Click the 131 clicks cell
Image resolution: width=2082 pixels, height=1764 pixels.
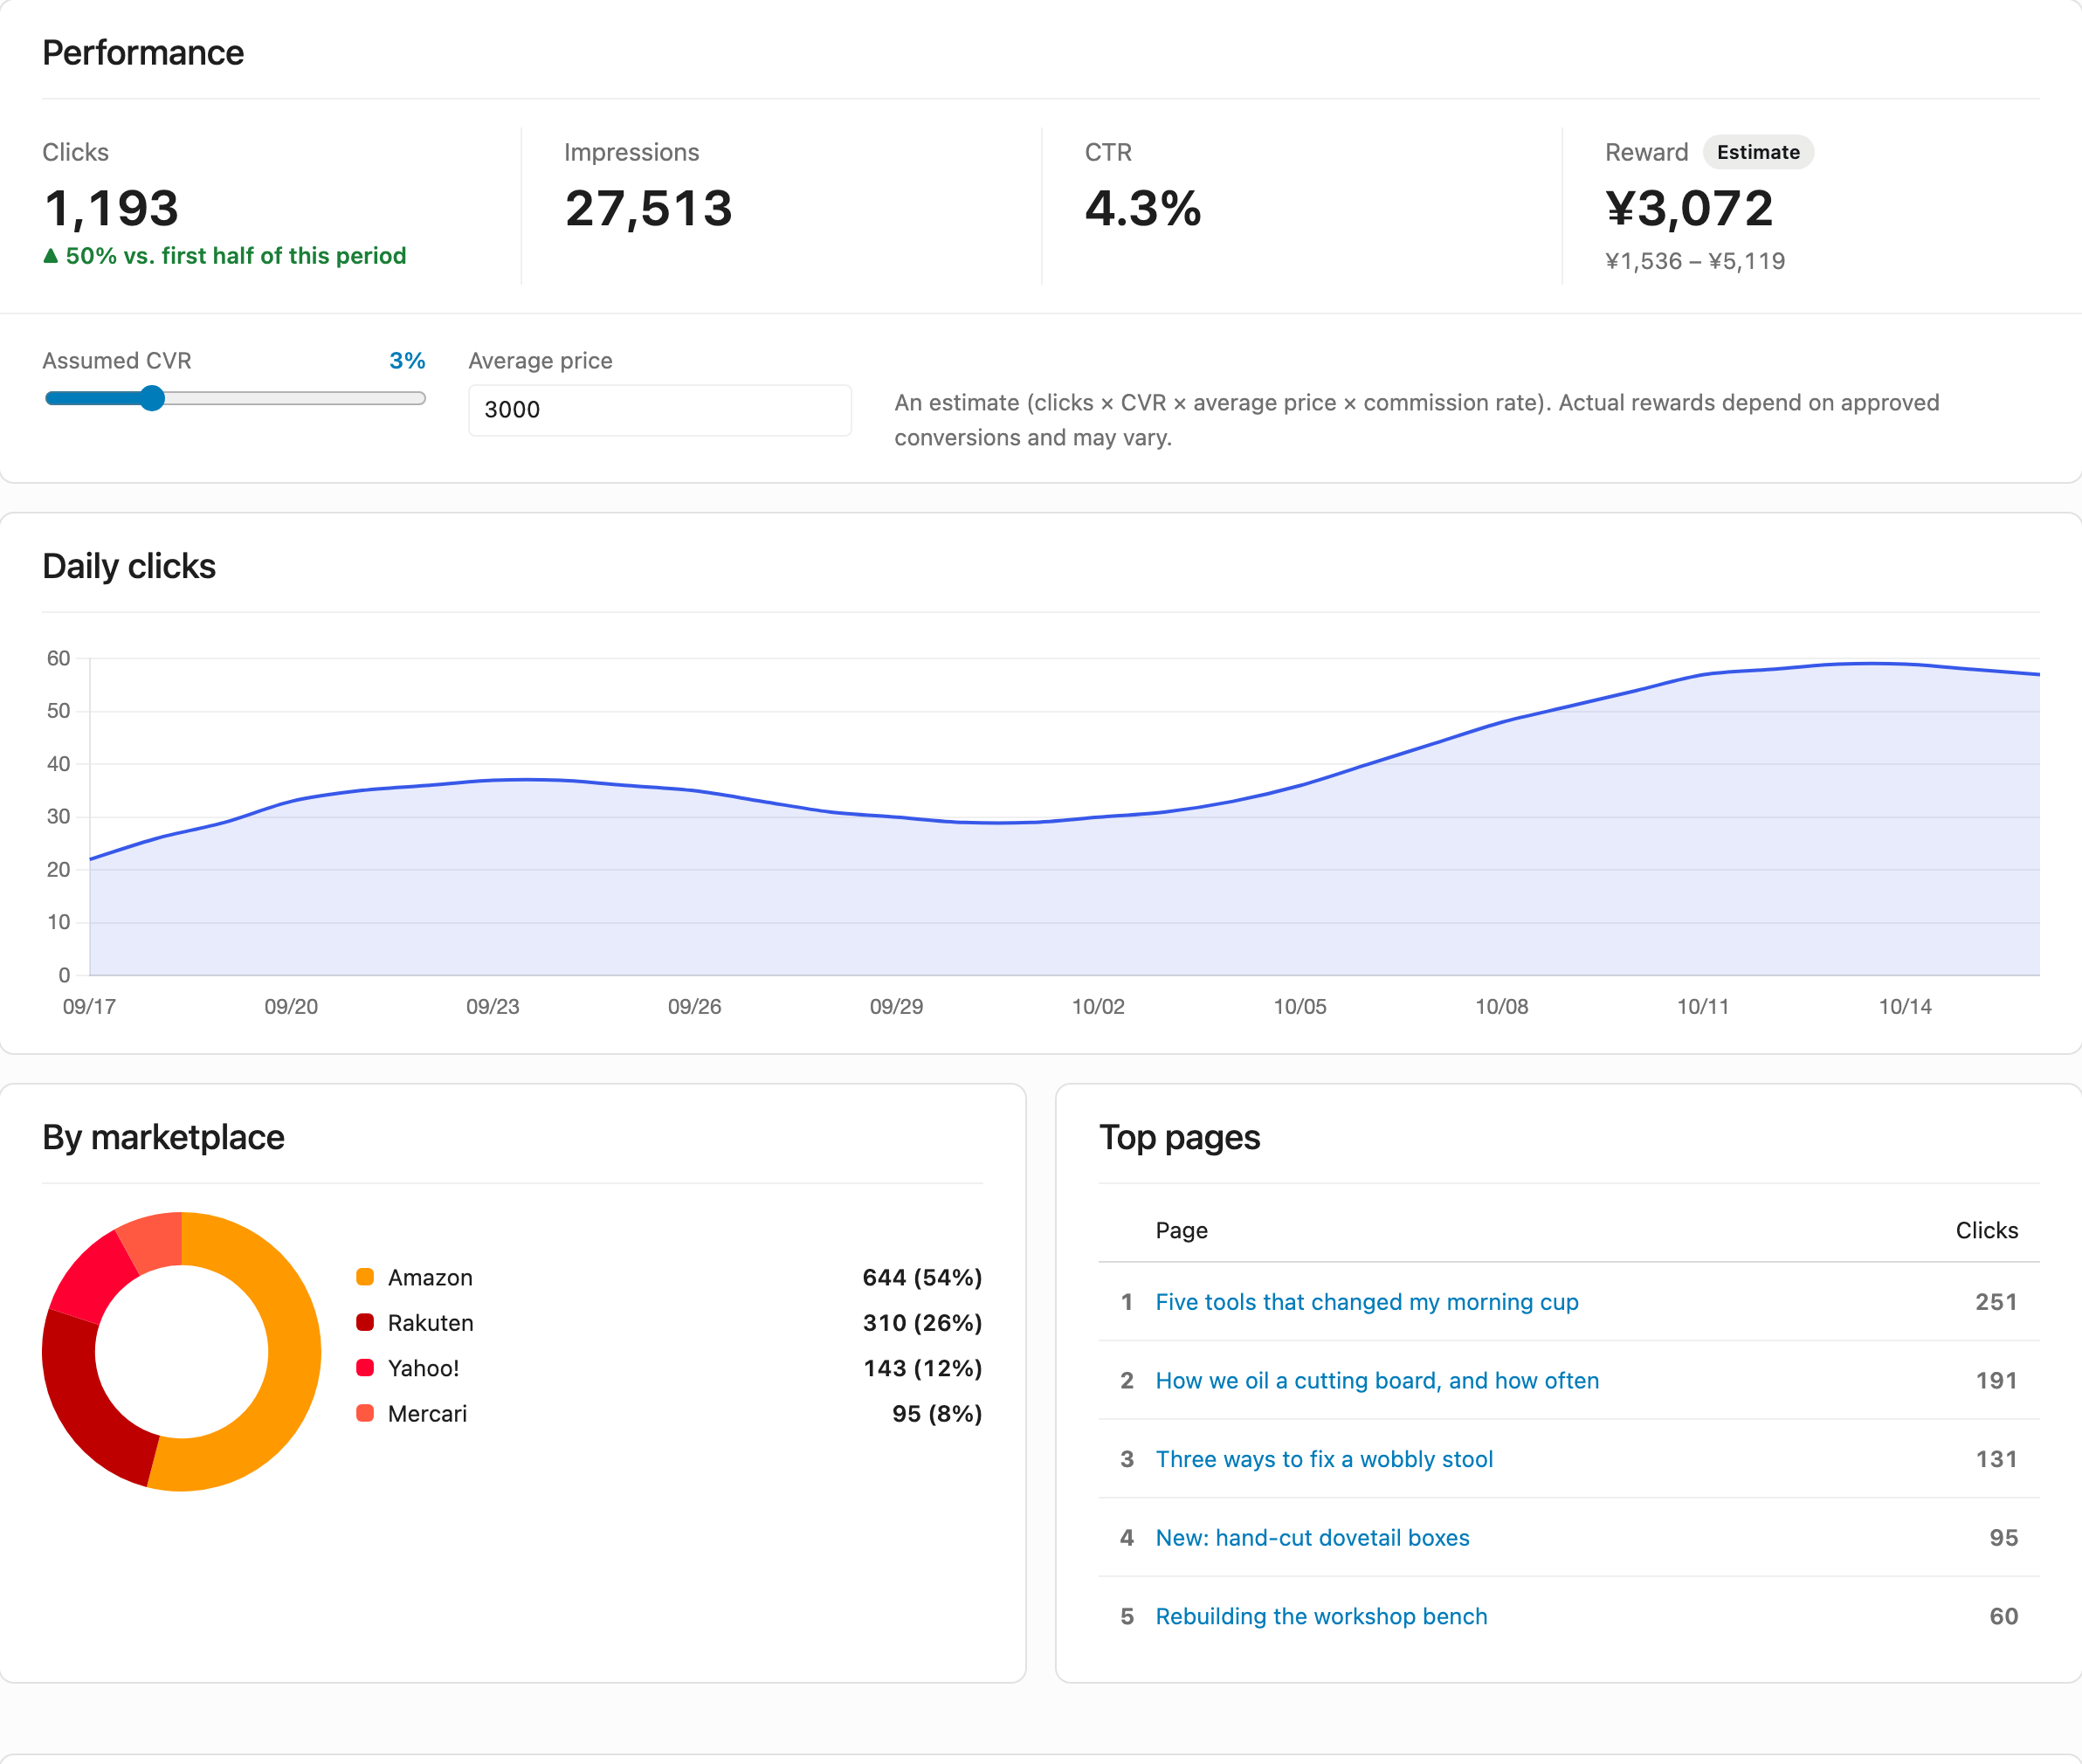point(1996,1459)
